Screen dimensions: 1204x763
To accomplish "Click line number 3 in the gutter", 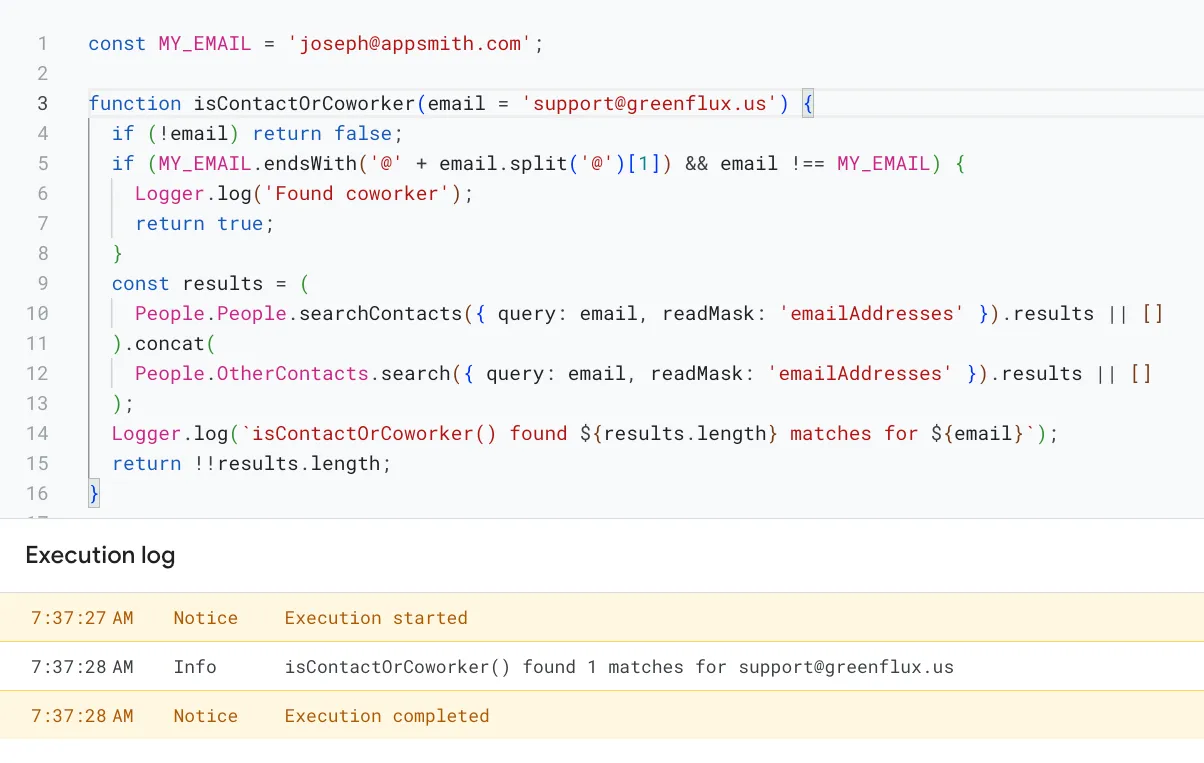I will click(42, 104).
